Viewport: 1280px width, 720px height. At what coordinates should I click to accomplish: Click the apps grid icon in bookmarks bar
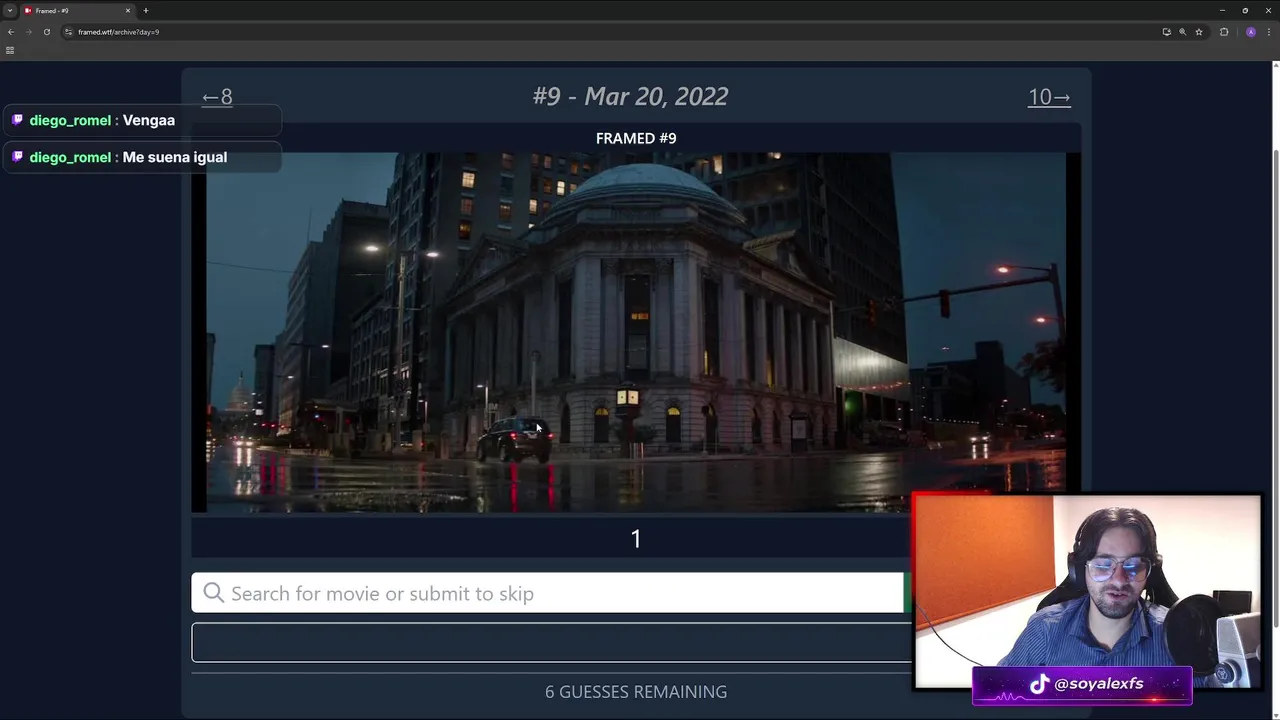click(x=10, y=50)
